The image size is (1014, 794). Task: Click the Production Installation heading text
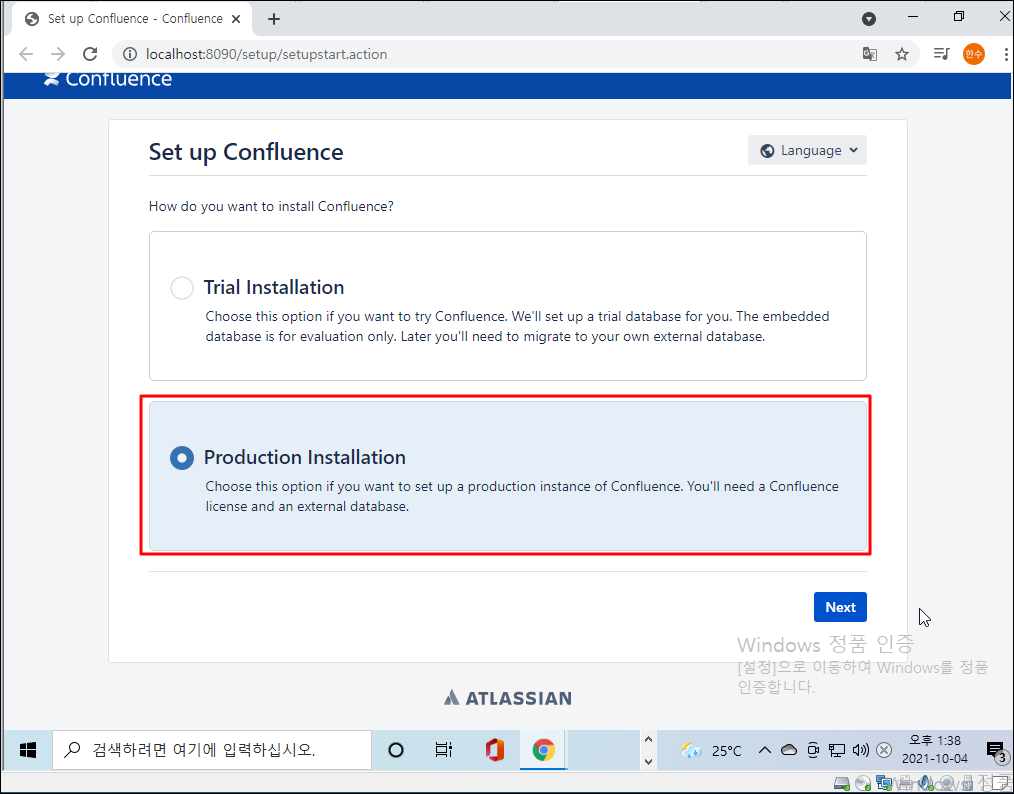tap(305, 457)
